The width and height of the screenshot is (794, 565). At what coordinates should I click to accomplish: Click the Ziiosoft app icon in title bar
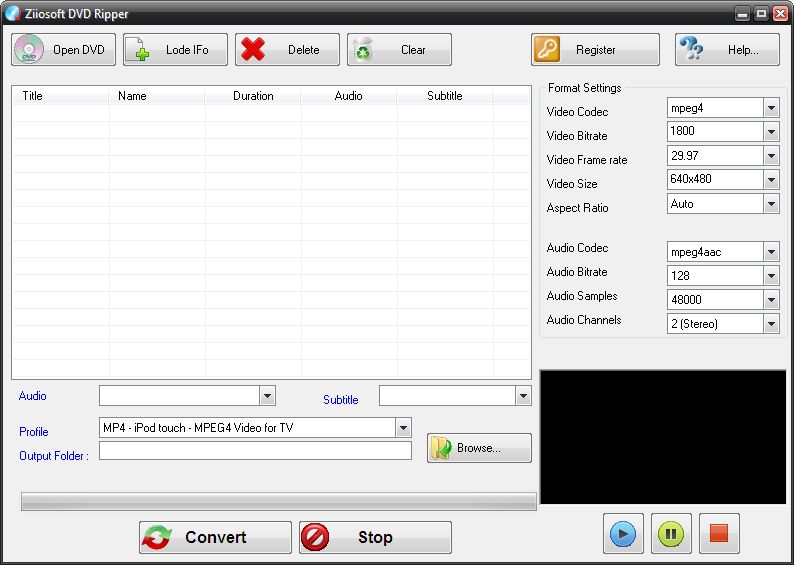pos(12,13)
